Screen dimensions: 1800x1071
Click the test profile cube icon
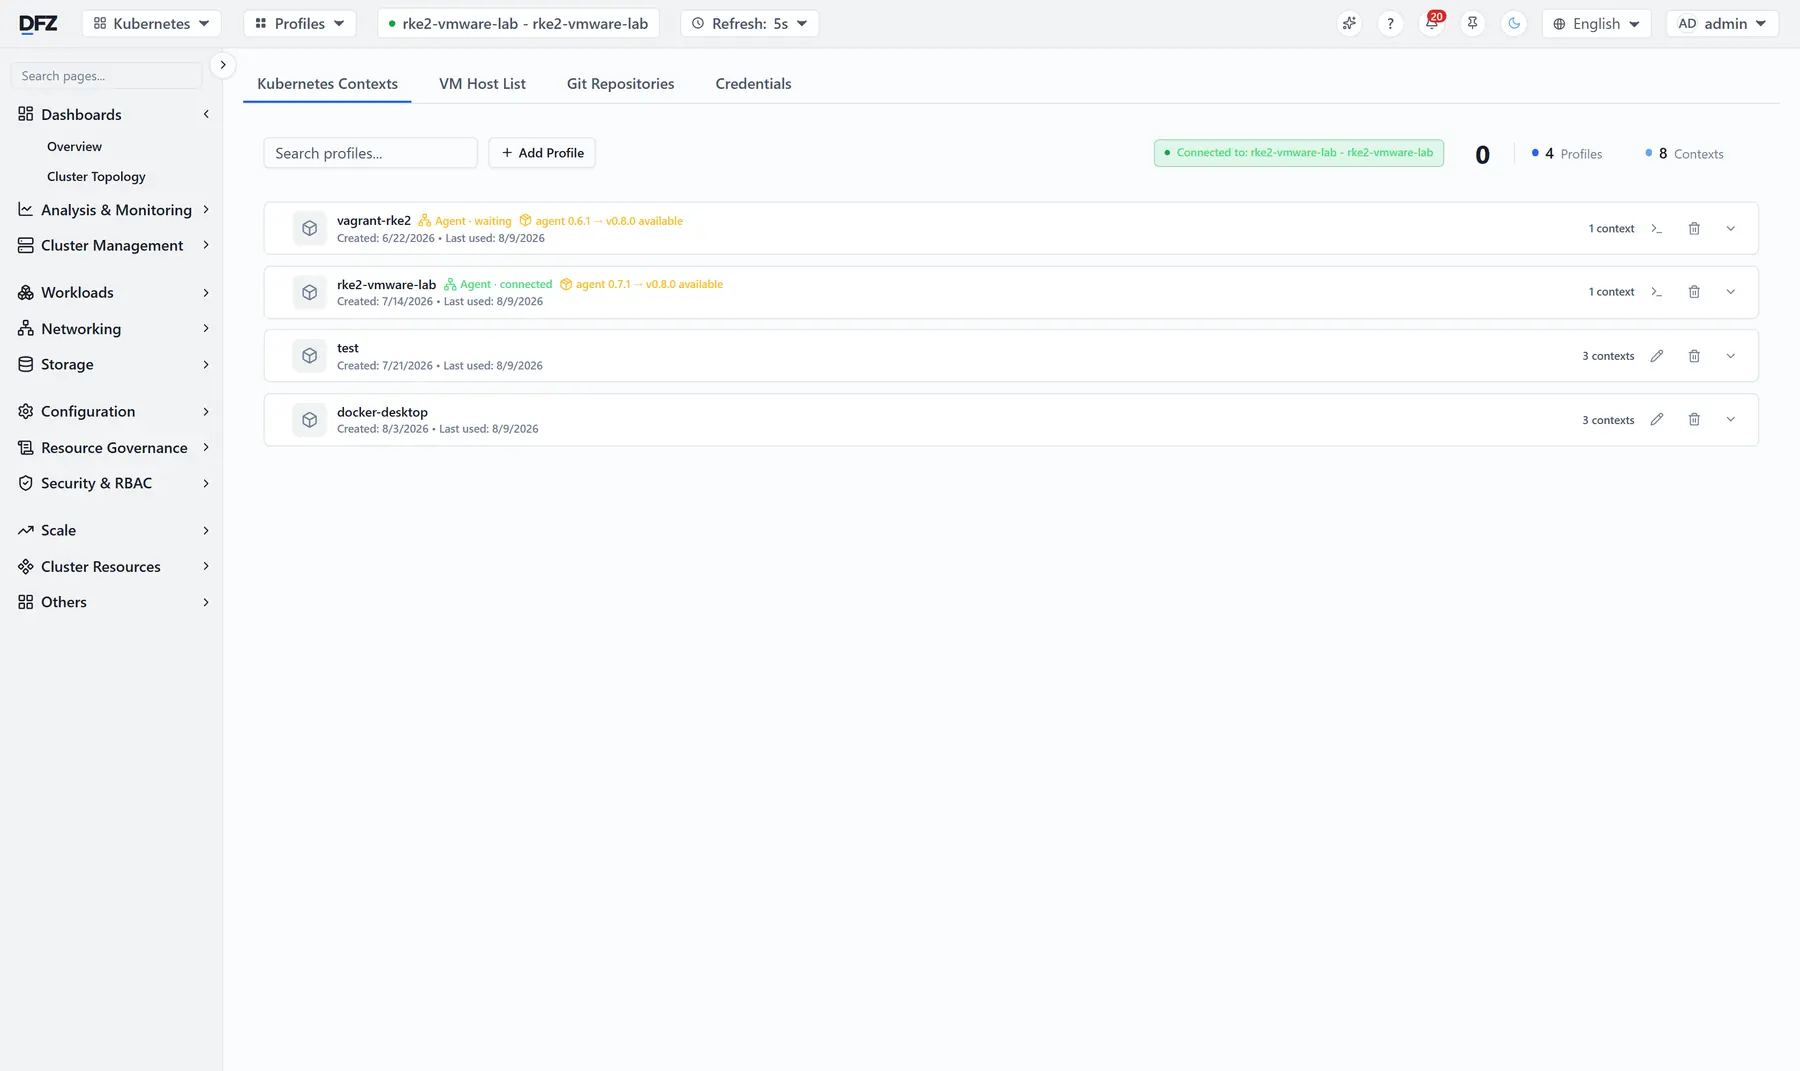310,356
